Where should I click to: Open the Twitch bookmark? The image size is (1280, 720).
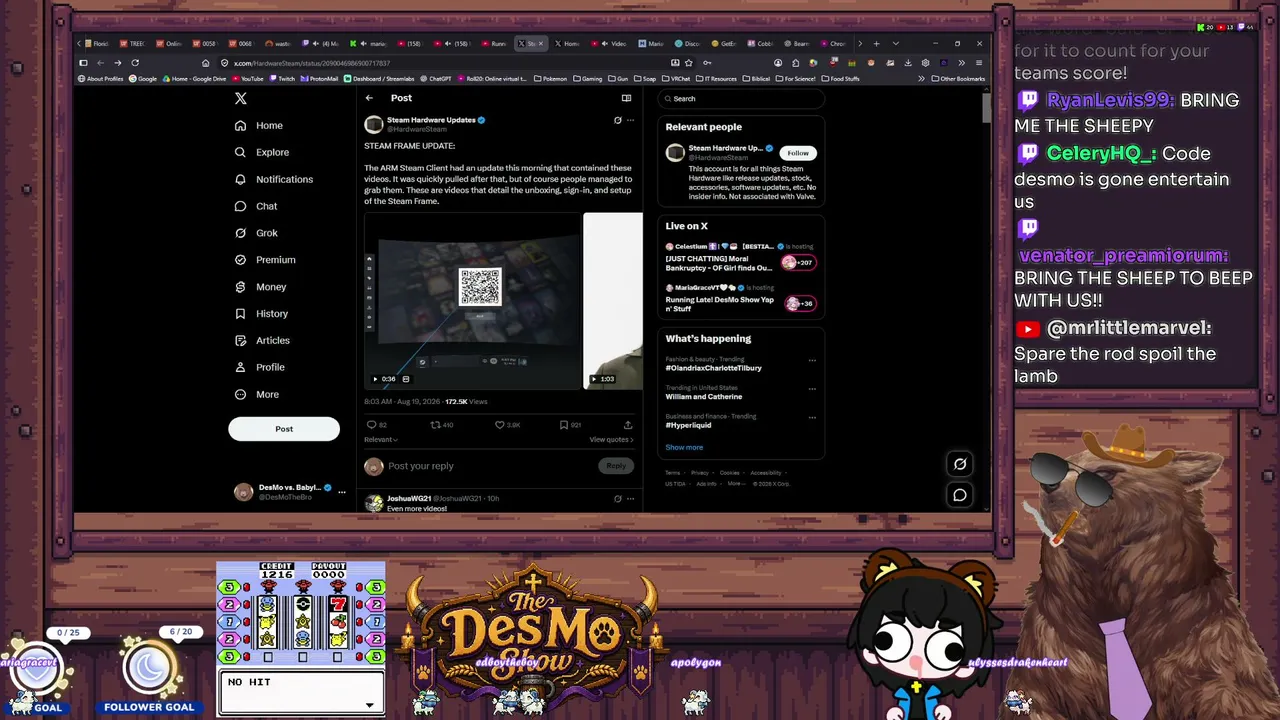point(282,79)
